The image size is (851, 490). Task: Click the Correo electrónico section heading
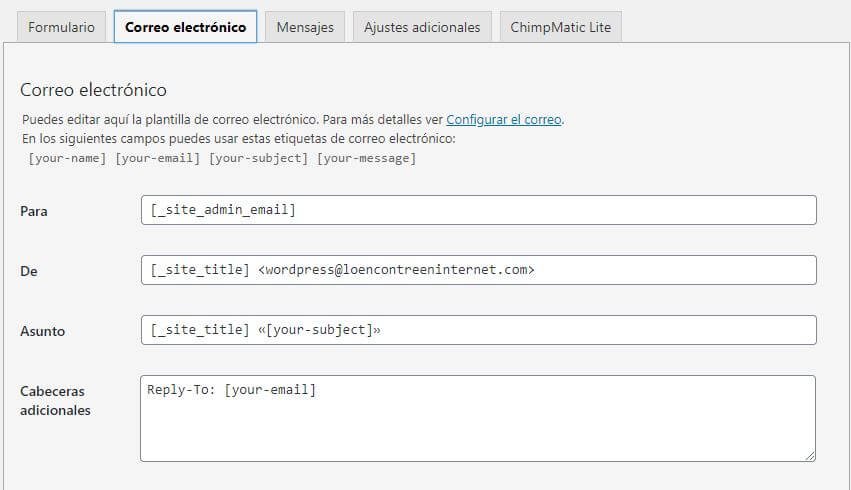[93, 90]
